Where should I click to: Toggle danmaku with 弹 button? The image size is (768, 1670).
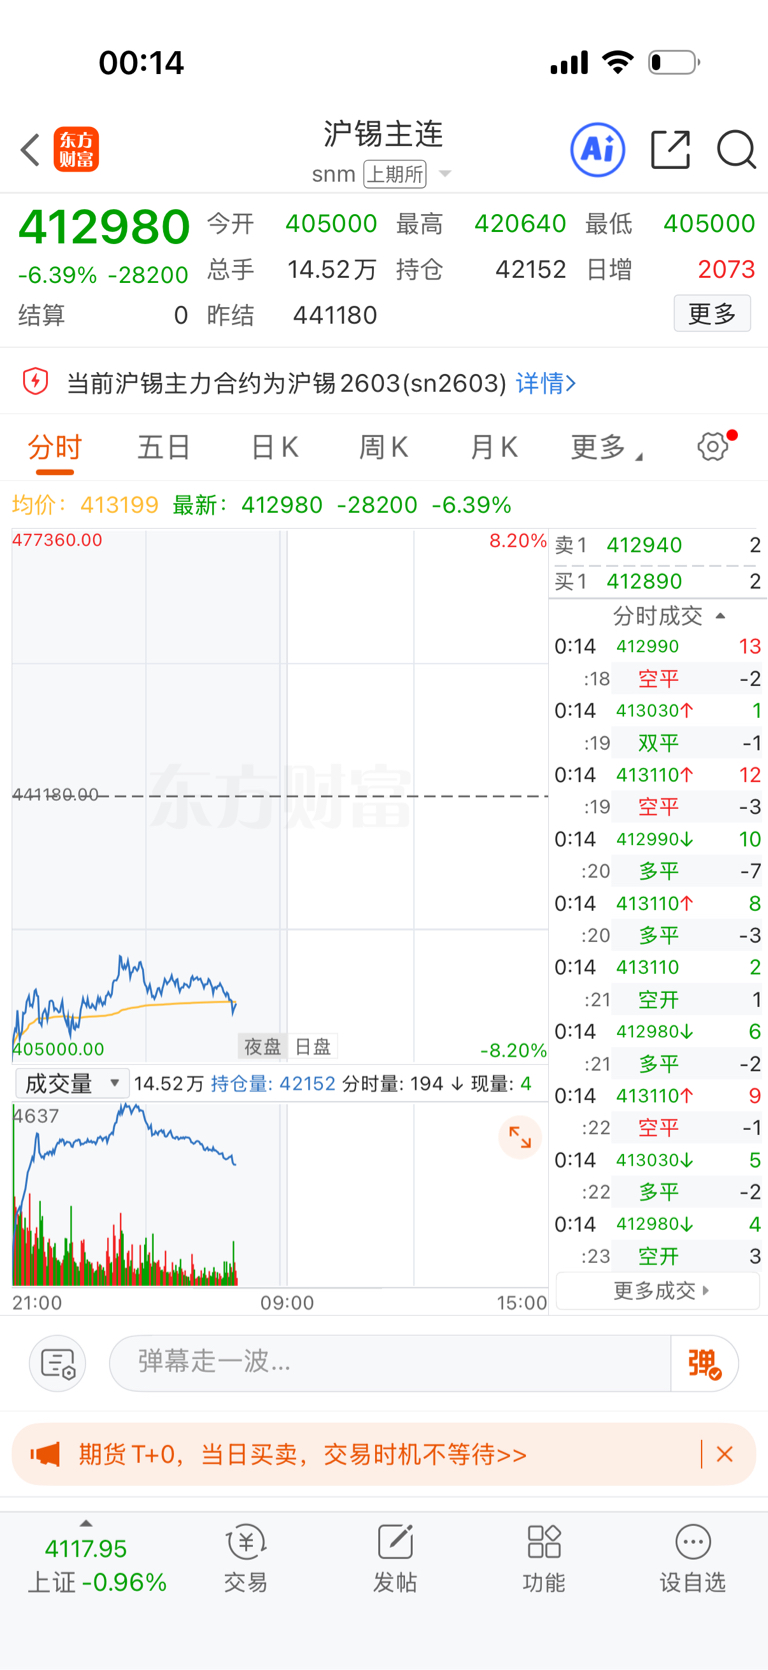(704, 1363)
